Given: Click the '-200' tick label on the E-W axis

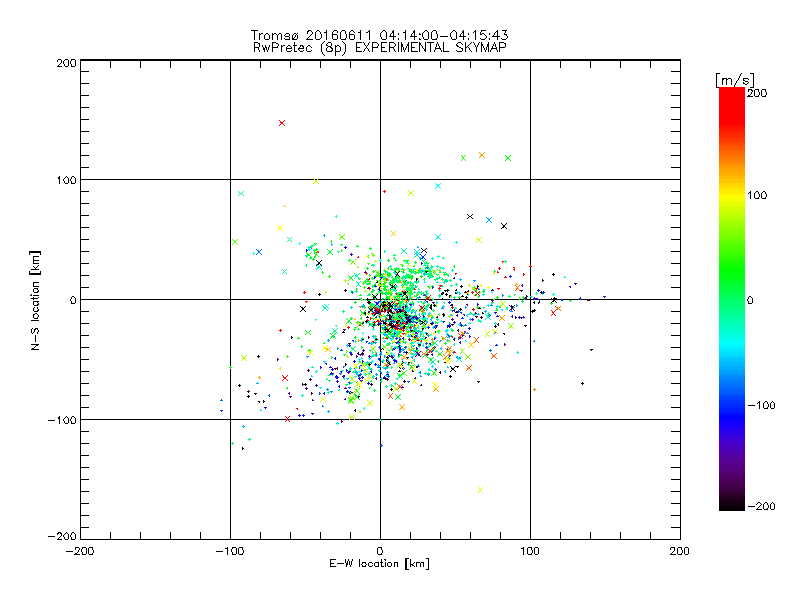Looking at the screenshot, I should click(x=80, y=551).
